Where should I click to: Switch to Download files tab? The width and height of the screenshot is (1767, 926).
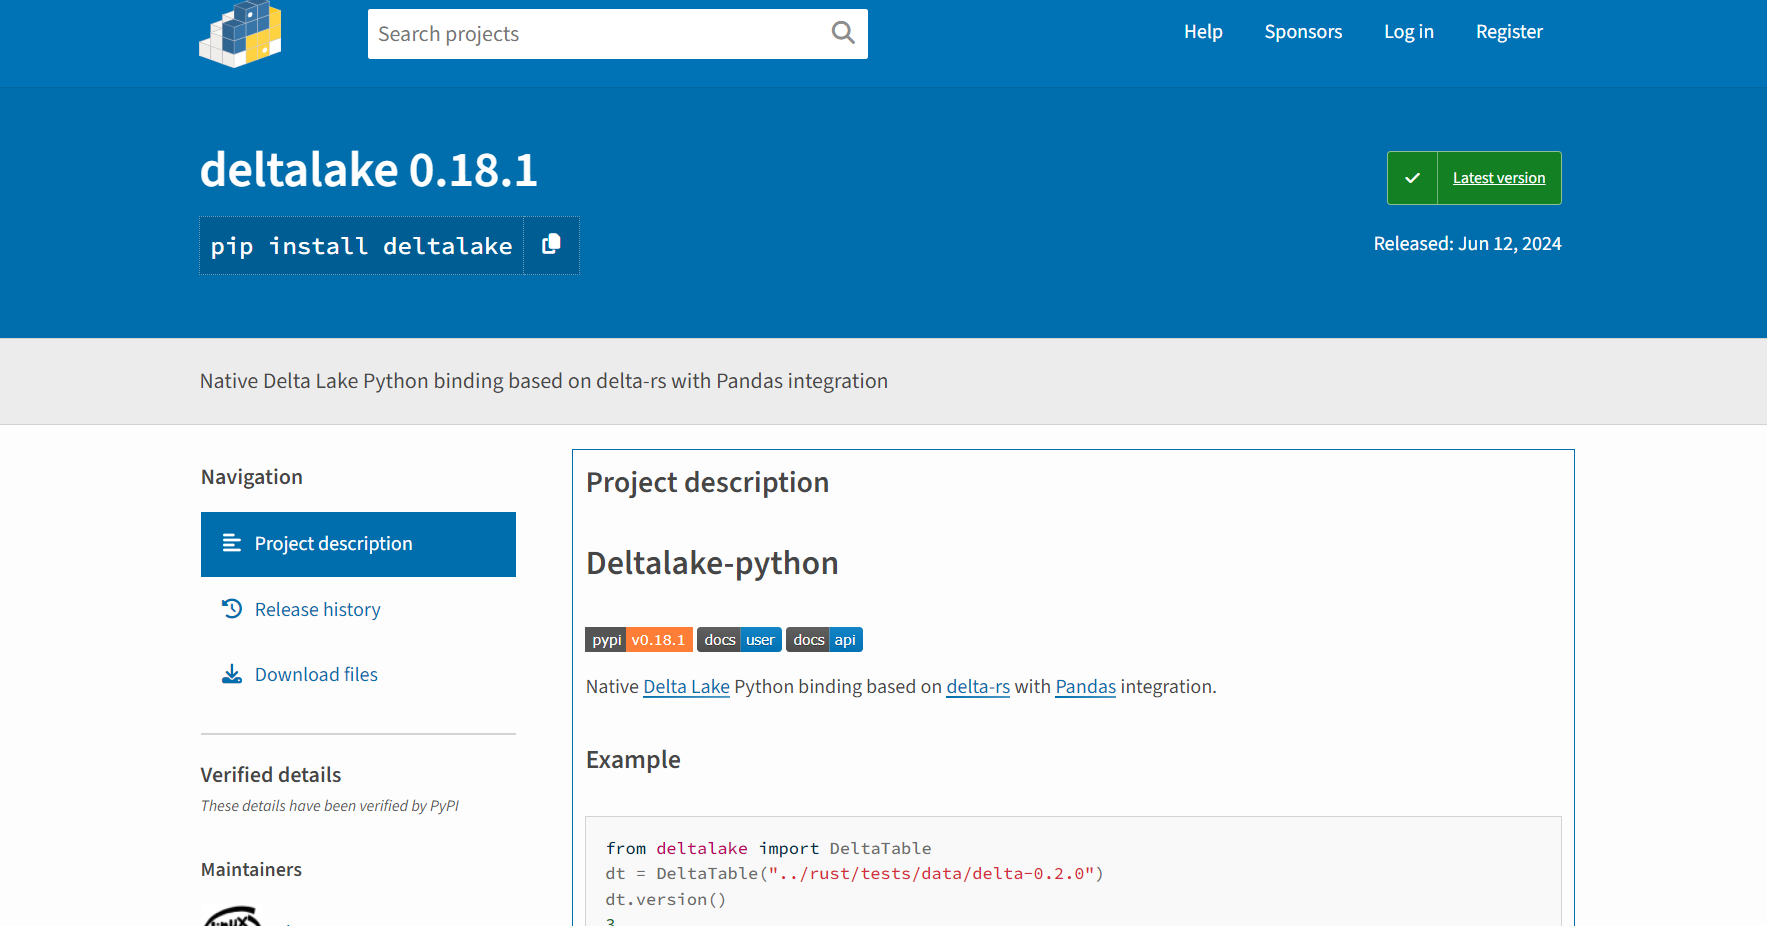[x=358, y=674]
